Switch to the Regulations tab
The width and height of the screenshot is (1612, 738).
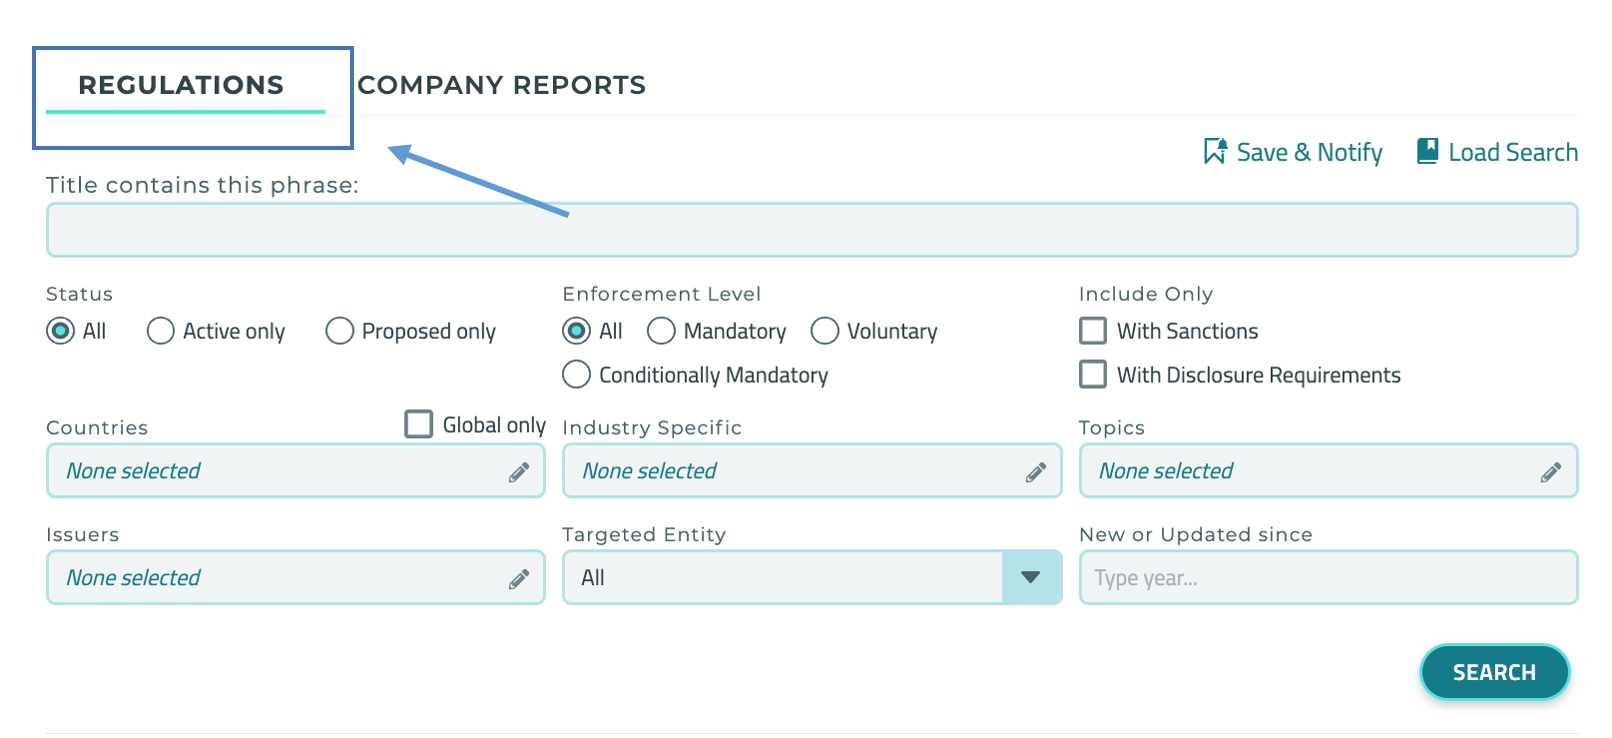pos(181,85)
